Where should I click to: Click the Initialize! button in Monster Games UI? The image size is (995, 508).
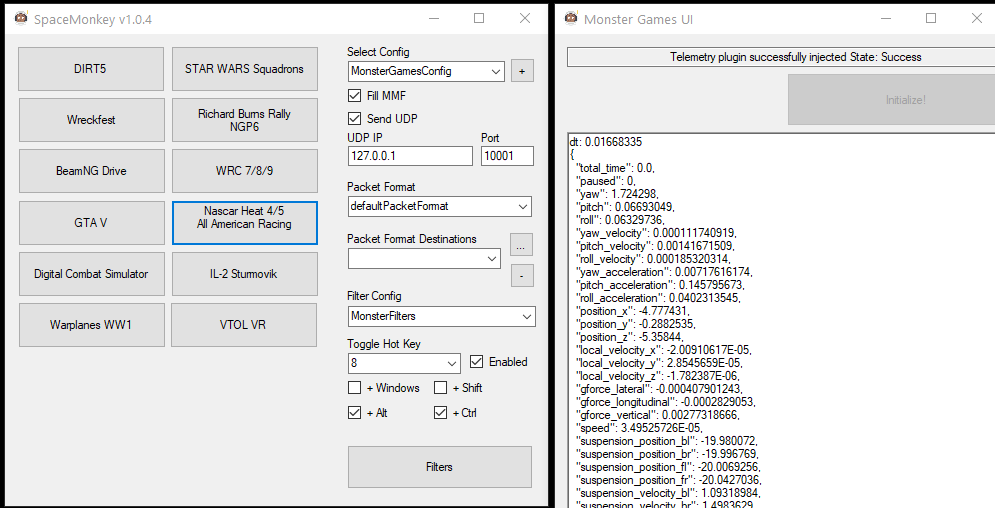892,100
